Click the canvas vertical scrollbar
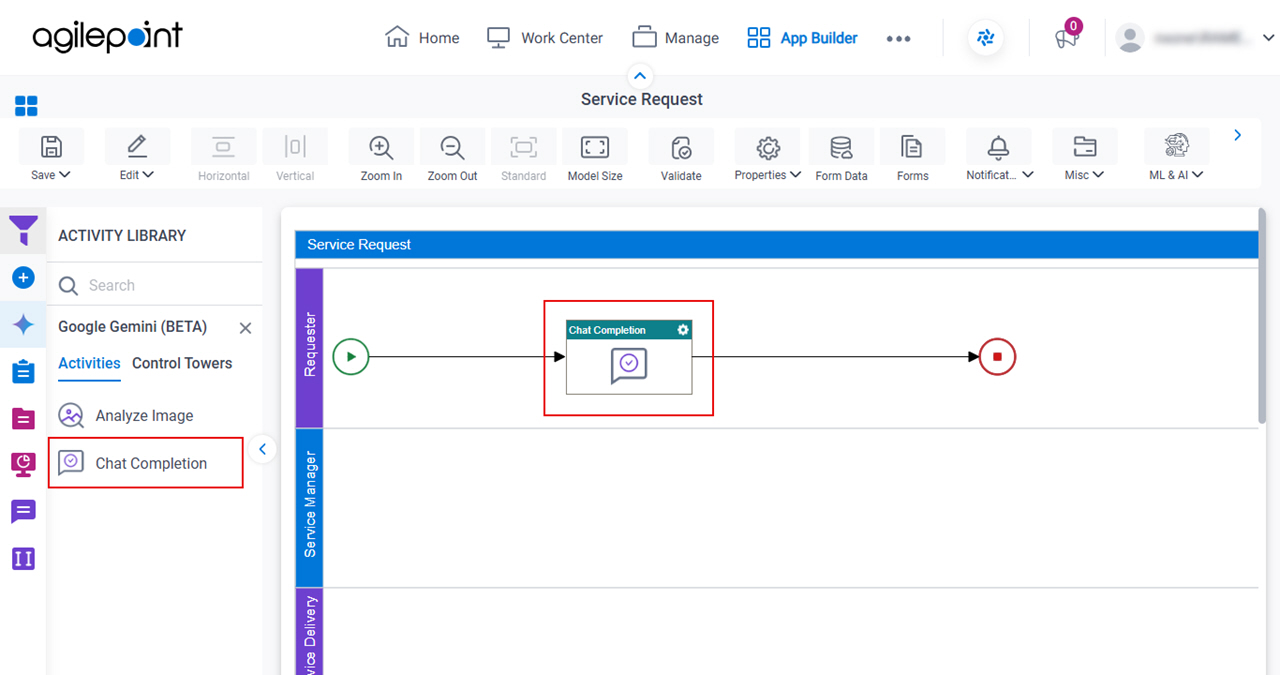This screenshot has width=1280, height=675. (1263, 315)
